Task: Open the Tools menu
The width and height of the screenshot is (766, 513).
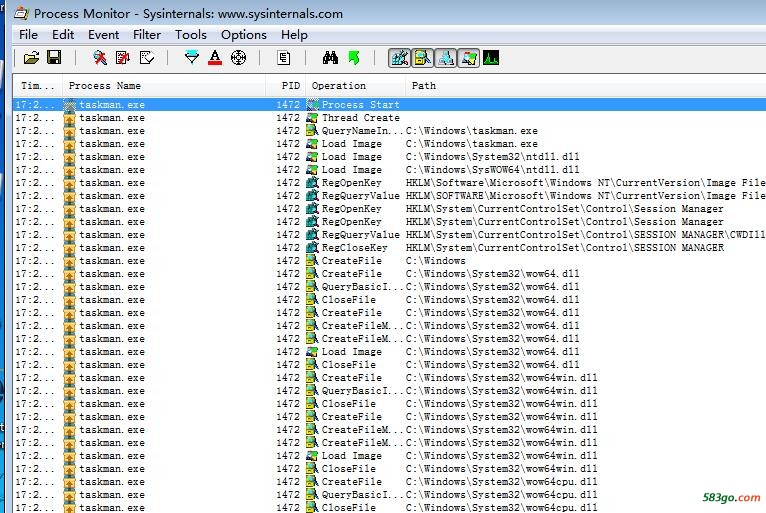Action: tap(191, 35)
